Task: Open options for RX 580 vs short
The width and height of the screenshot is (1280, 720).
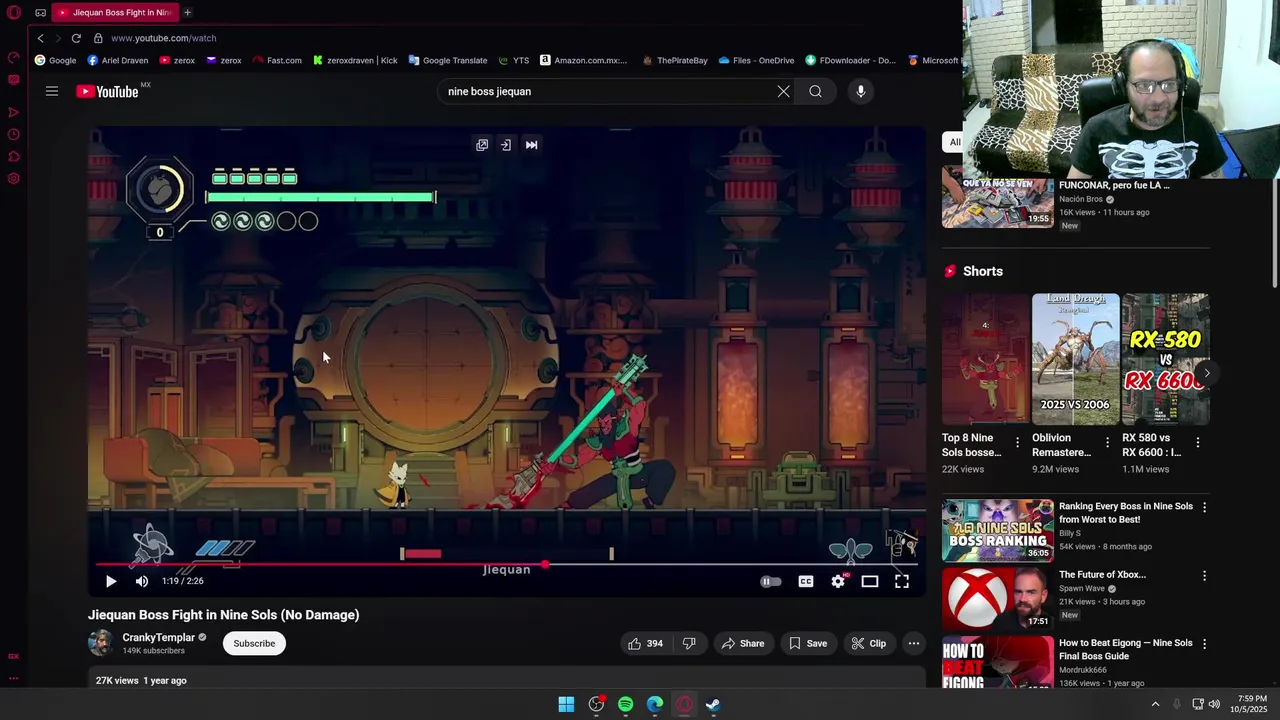Action: [1198, 443]
